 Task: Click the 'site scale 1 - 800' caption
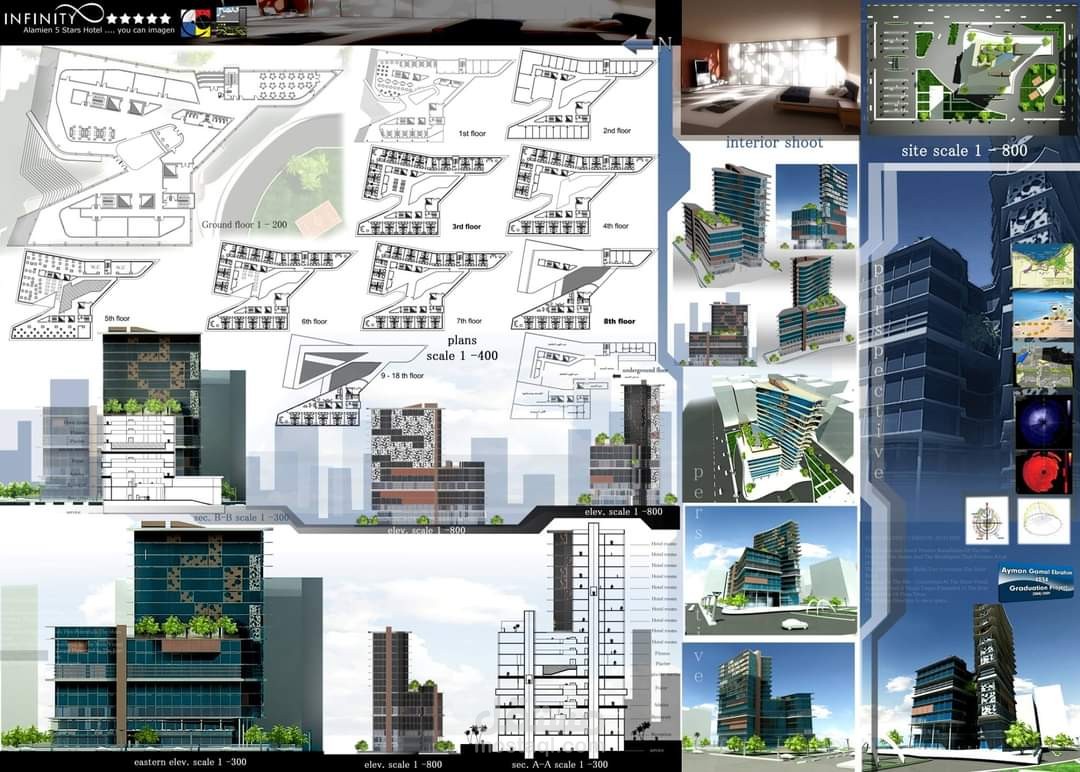pos(964,150)
